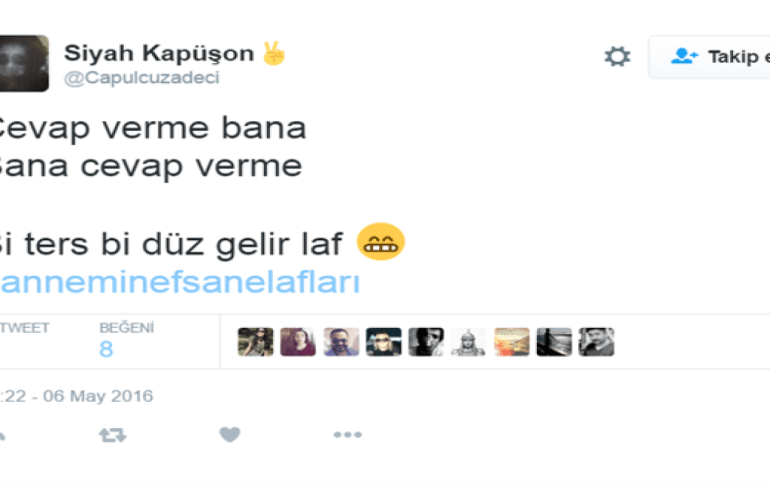
Task: Open the three-dots more options
Action: point(348,434)
